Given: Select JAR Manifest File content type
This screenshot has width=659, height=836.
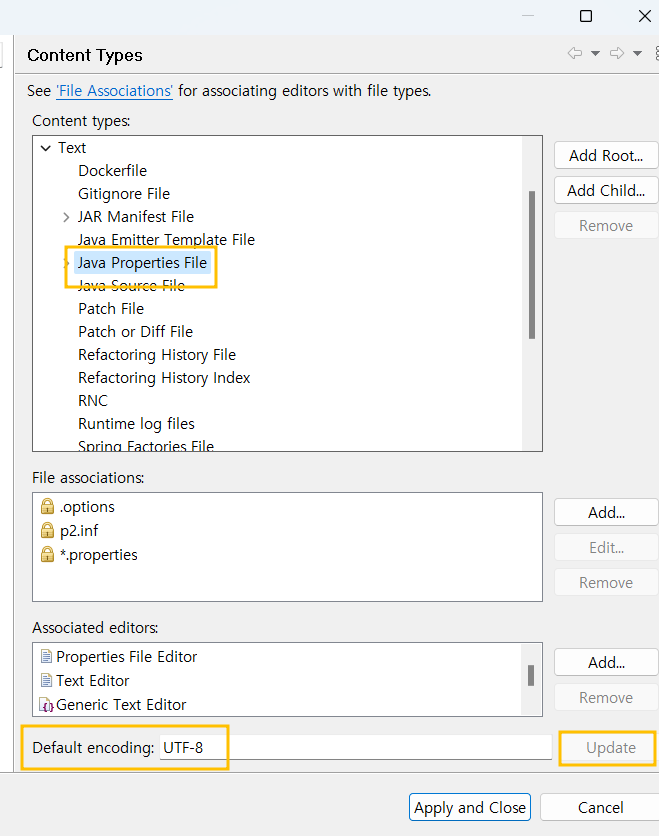Looking at the screenshot, I should [x=136, y=216].
